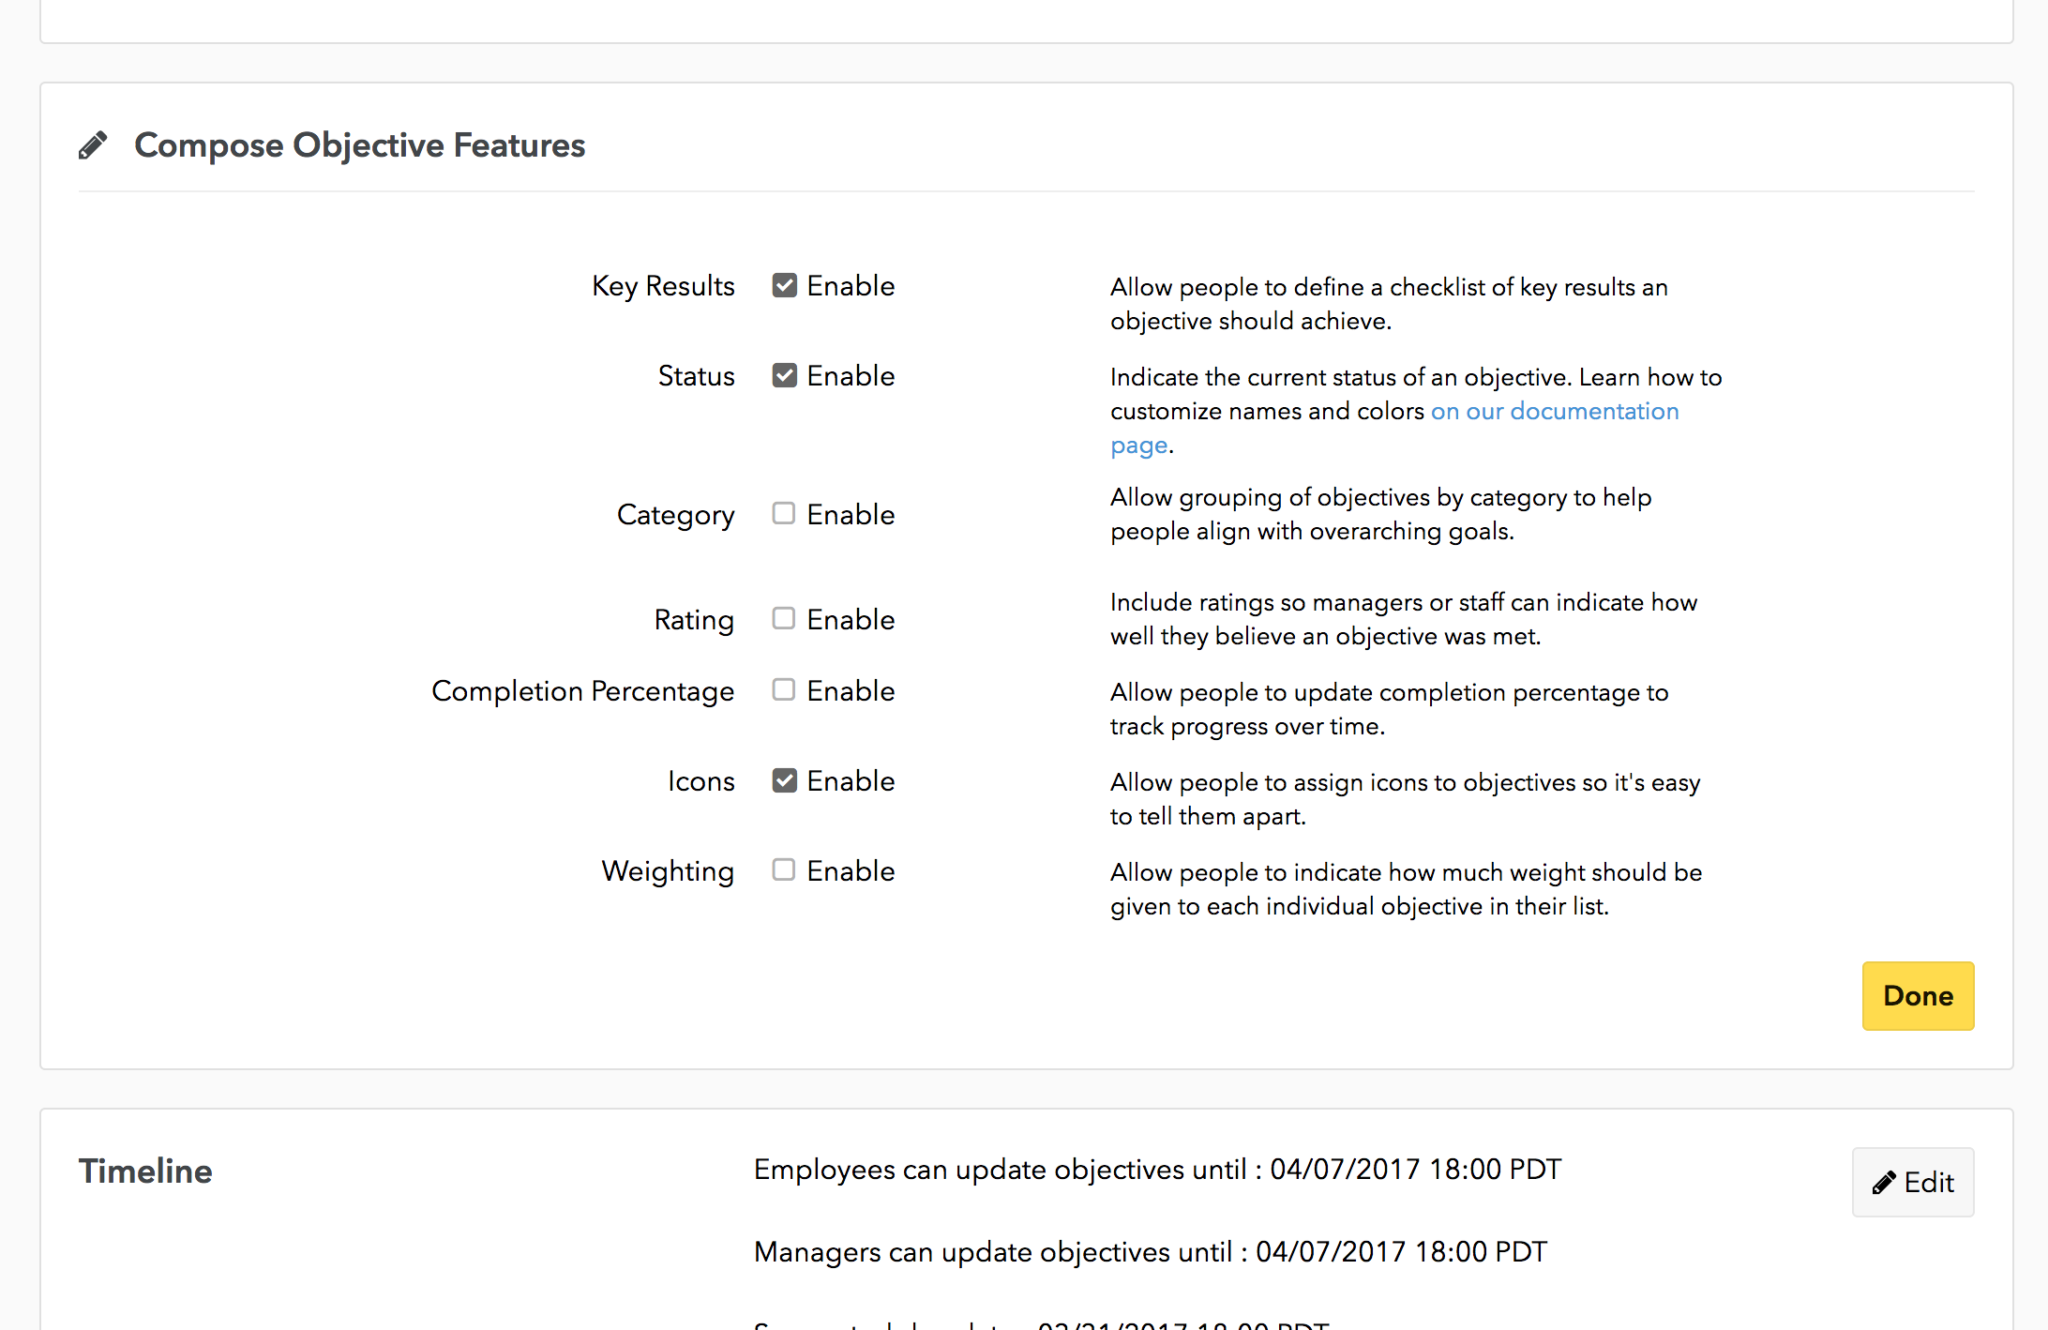Click the pencil icon in the Edit button
This screenshot has height=1330, width=2048.
tap(1884, 1183)
